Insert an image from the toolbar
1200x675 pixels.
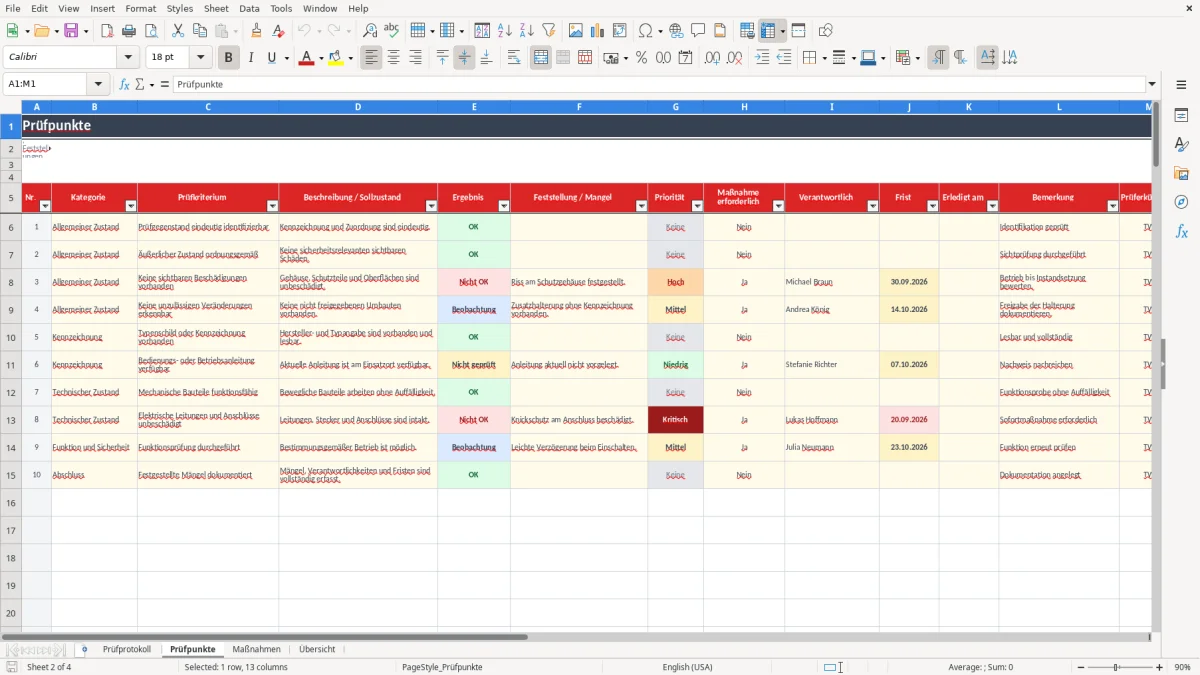(x=577, y=31)
